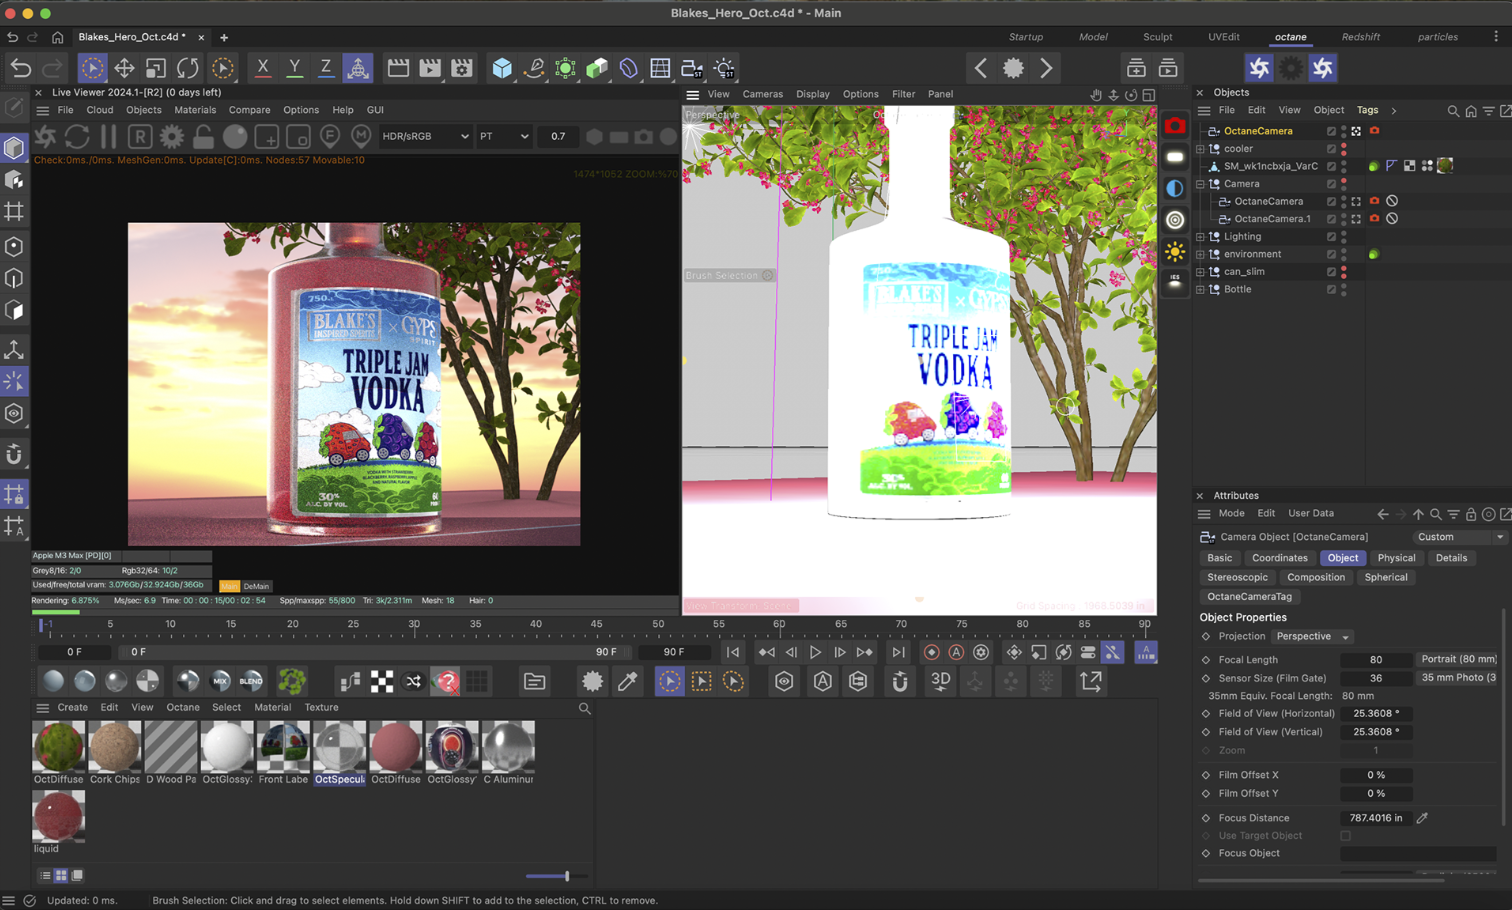The height and width of the screenshot is (910, 1512).
Task: Expand the cooler object group
Action: point(1201,149)
